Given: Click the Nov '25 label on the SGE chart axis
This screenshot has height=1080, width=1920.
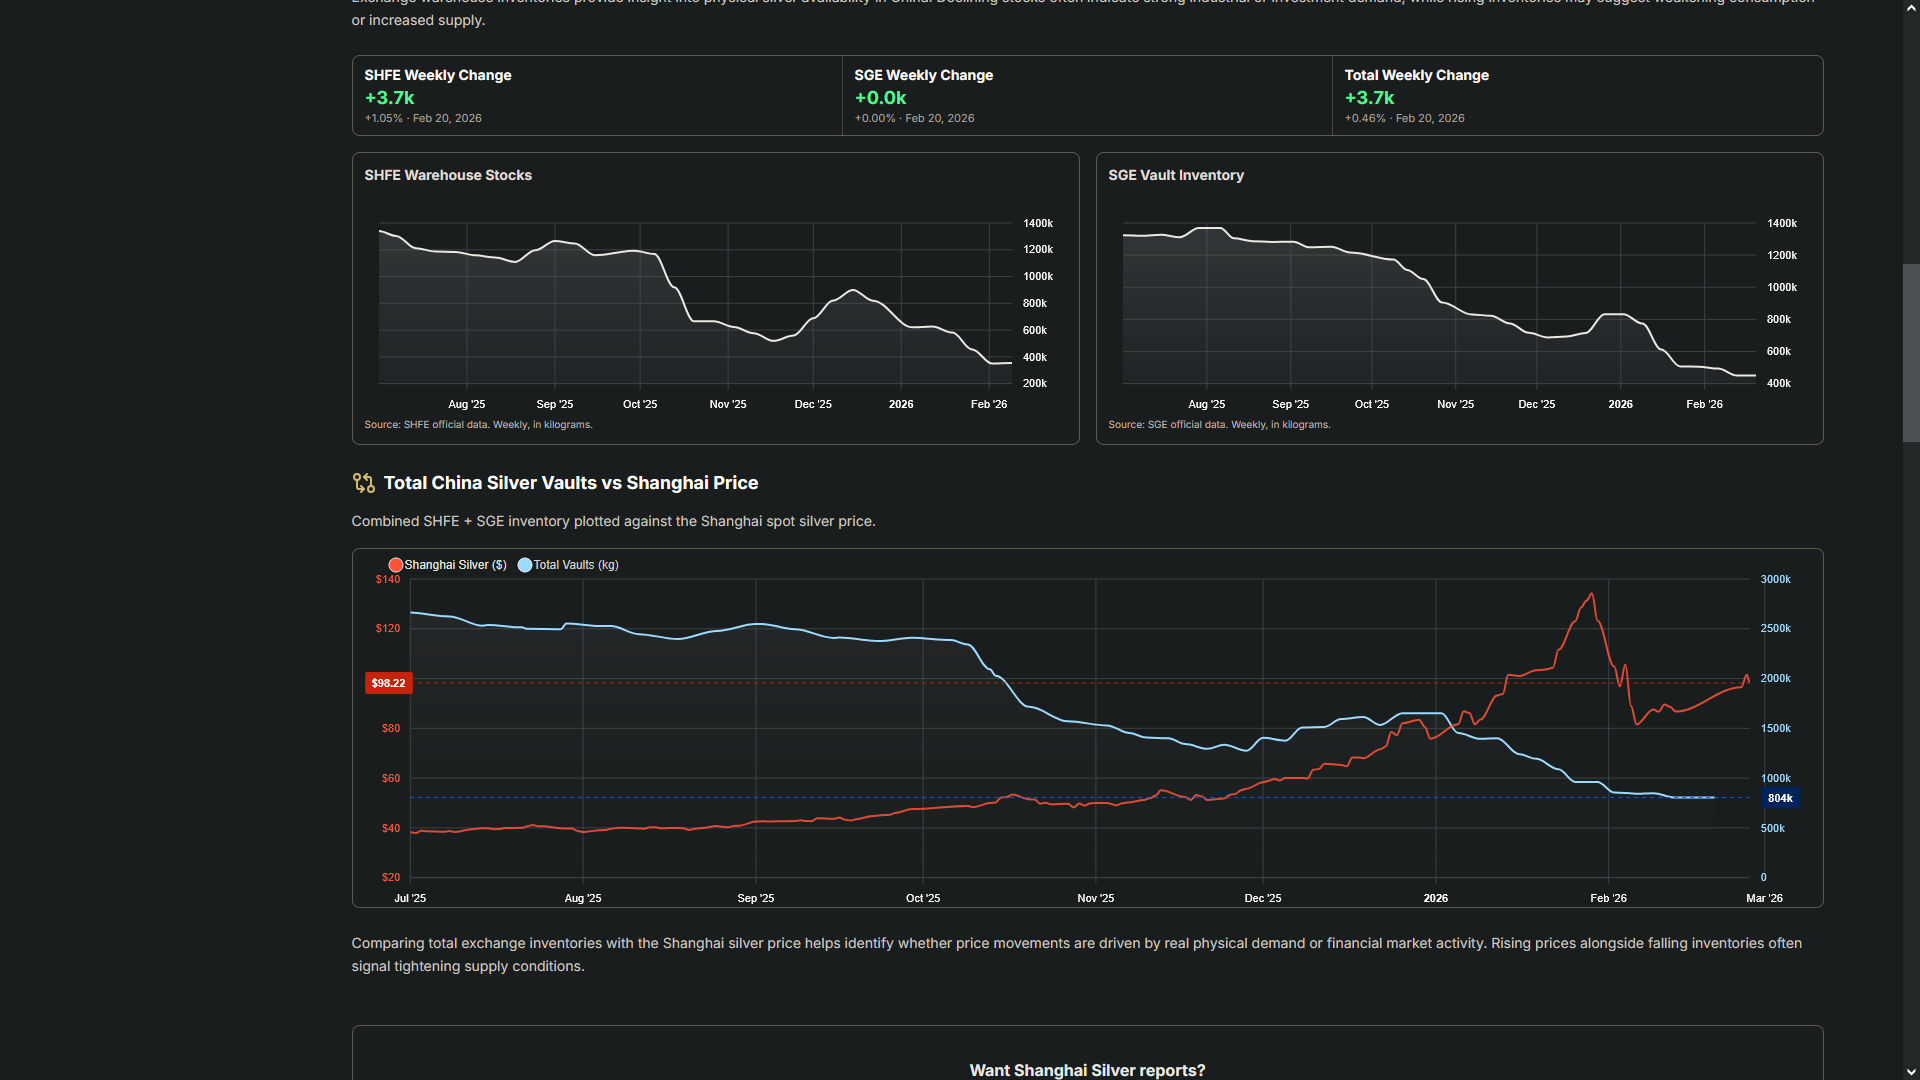Looking at the screenshot, I should tap(1455, 404).
